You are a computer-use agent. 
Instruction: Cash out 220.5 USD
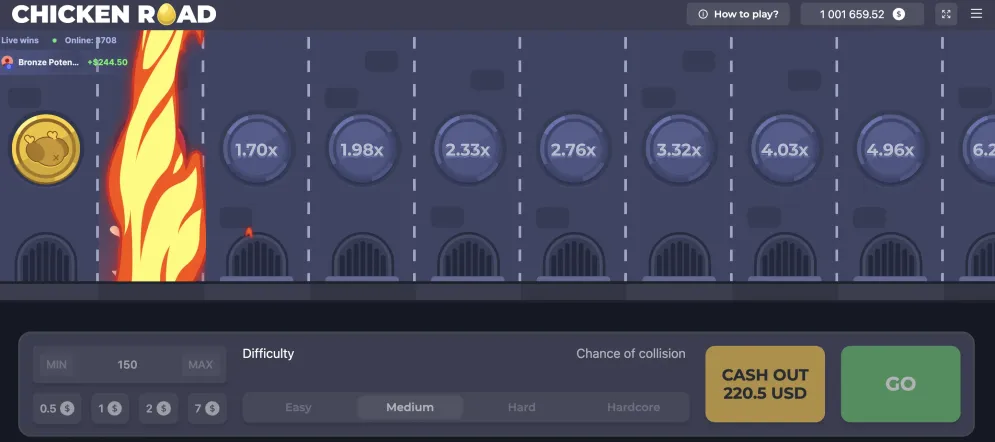(x=765, y=384)
